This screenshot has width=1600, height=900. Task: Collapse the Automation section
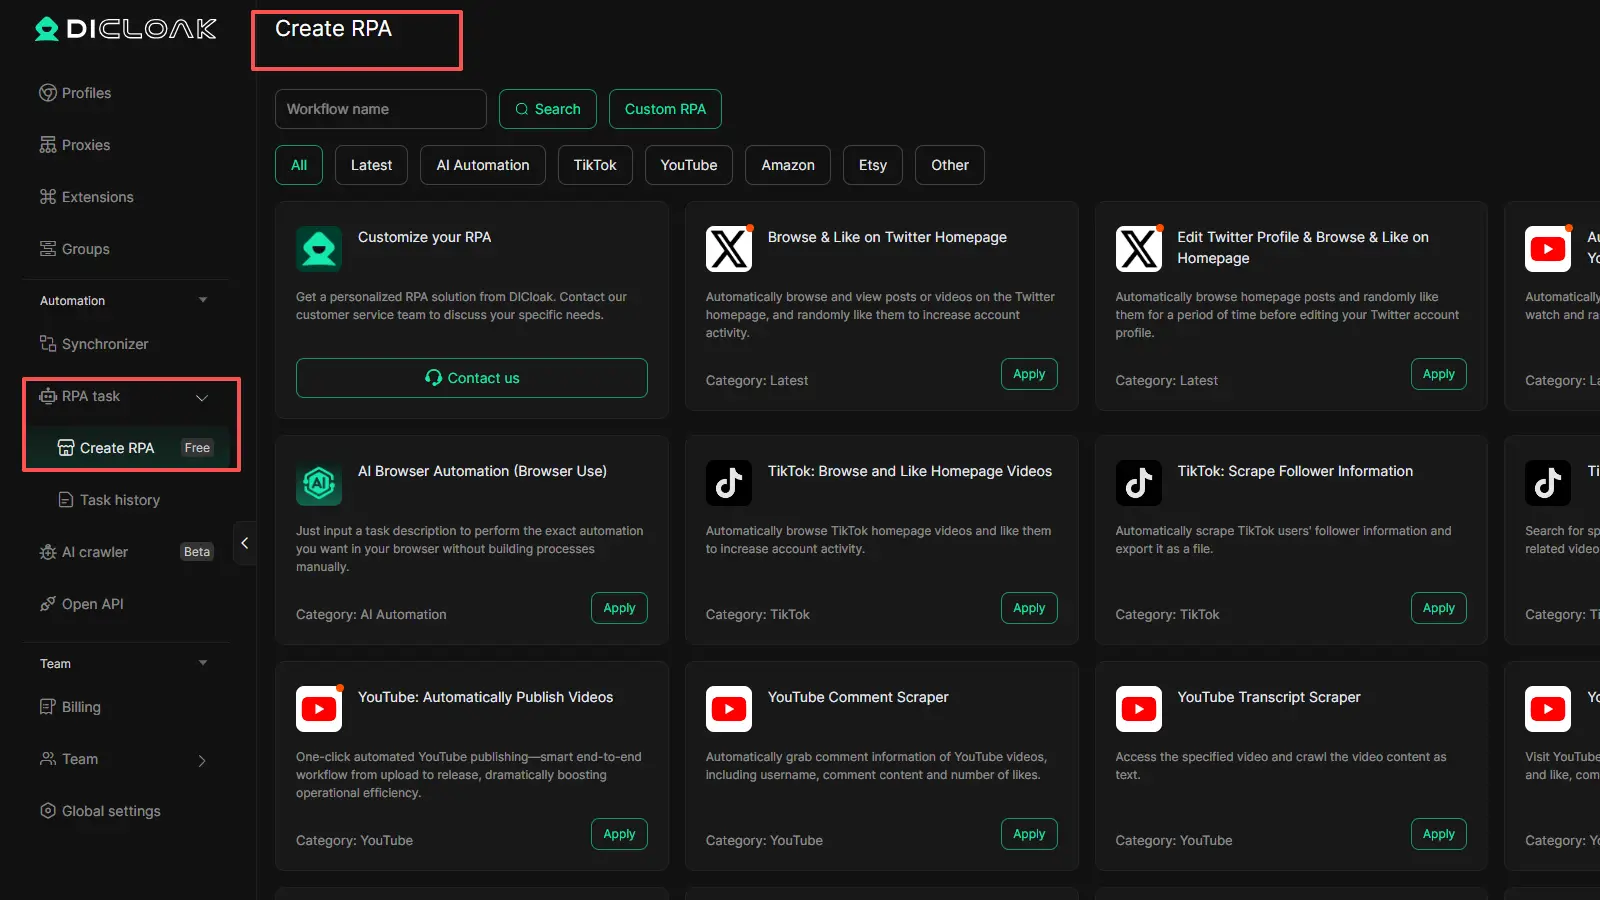203,300
